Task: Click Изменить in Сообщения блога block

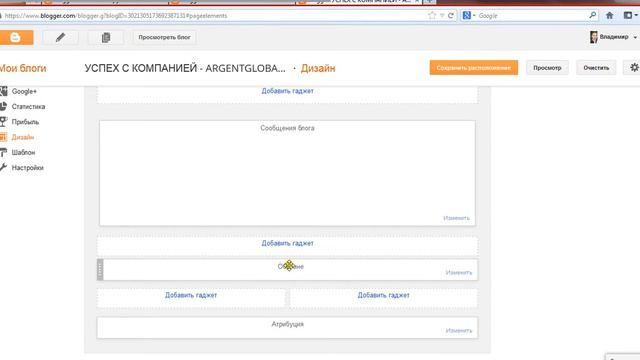Action: click(x=456, y=218)
